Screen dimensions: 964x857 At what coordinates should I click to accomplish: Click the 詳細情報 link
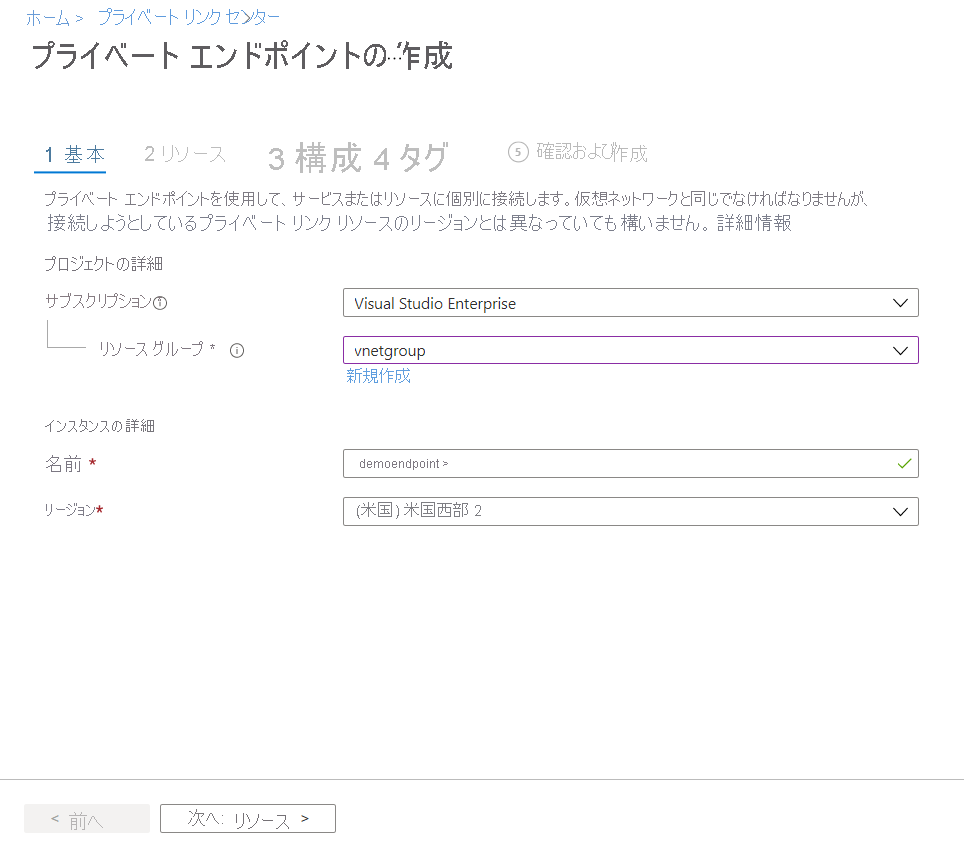click(x=754, y=223)
